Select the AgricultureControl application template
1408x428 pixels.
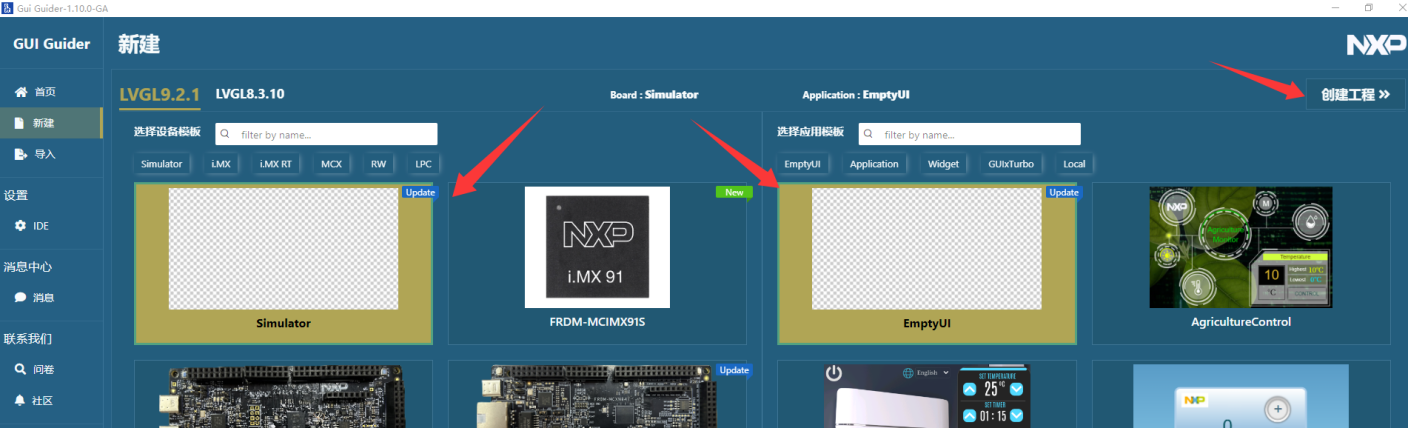(x=1241, y=263)
